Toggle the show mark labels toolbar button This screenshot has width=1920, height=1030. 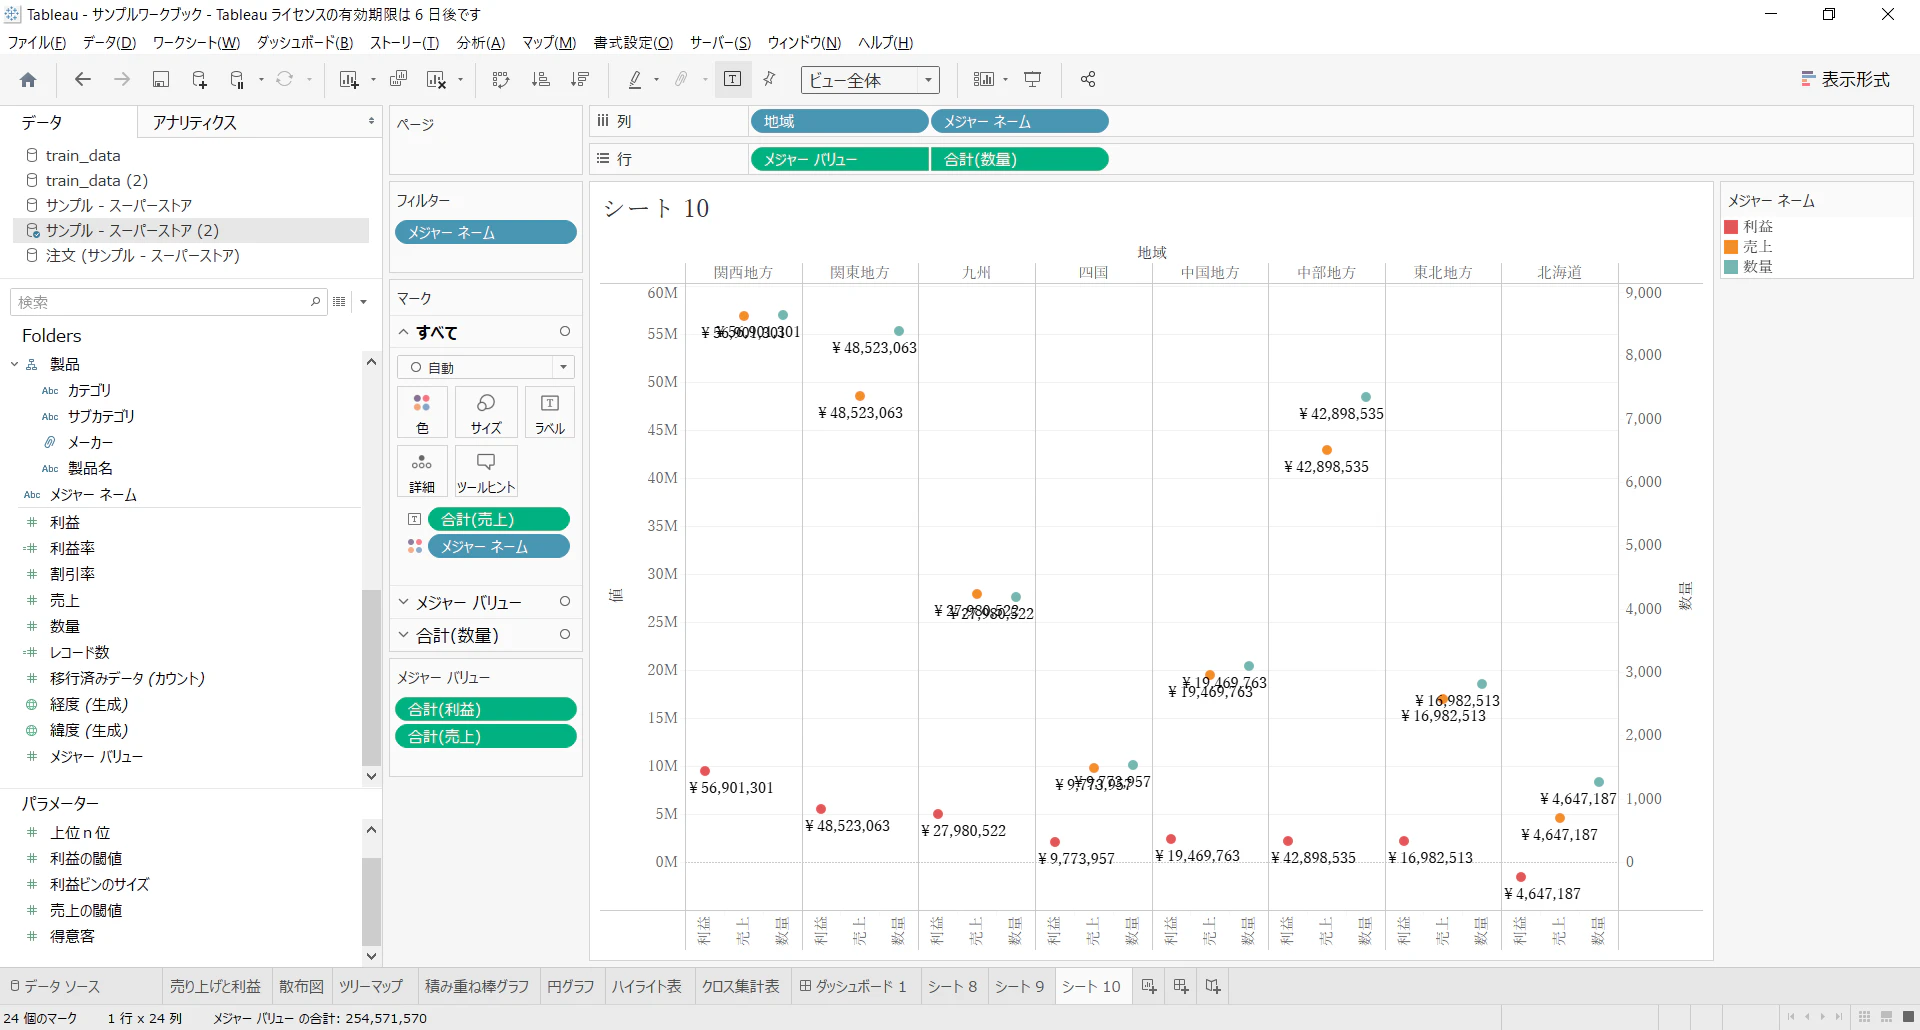tap(733, 80)
